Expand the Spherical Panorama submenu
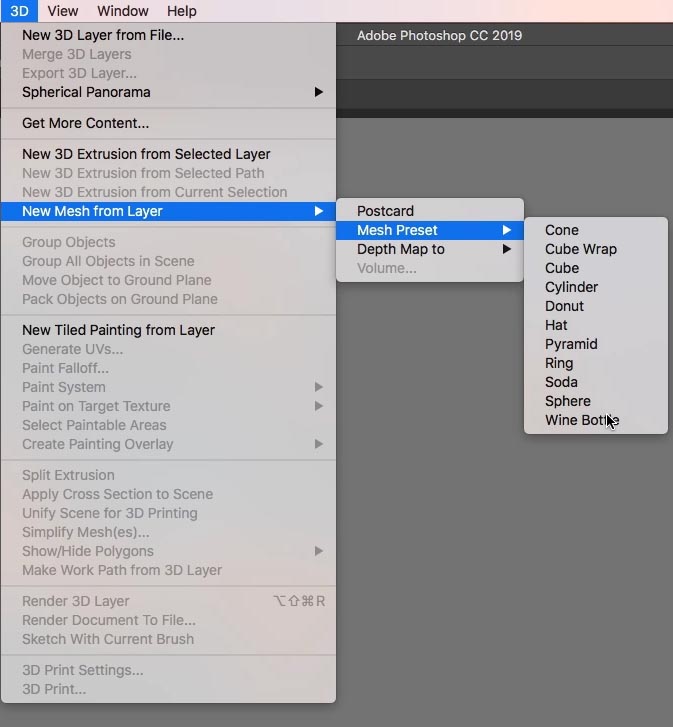 (x=168, y=92)
